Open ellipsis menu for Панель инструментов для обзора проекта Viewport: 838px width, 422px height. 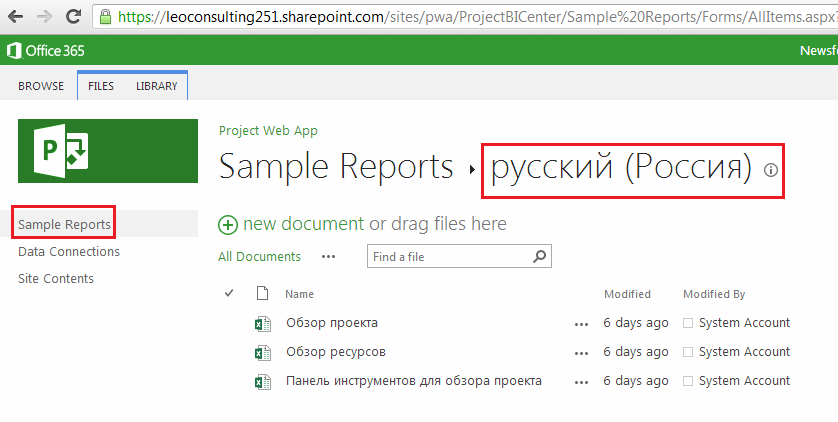click(x=581, y=382)
